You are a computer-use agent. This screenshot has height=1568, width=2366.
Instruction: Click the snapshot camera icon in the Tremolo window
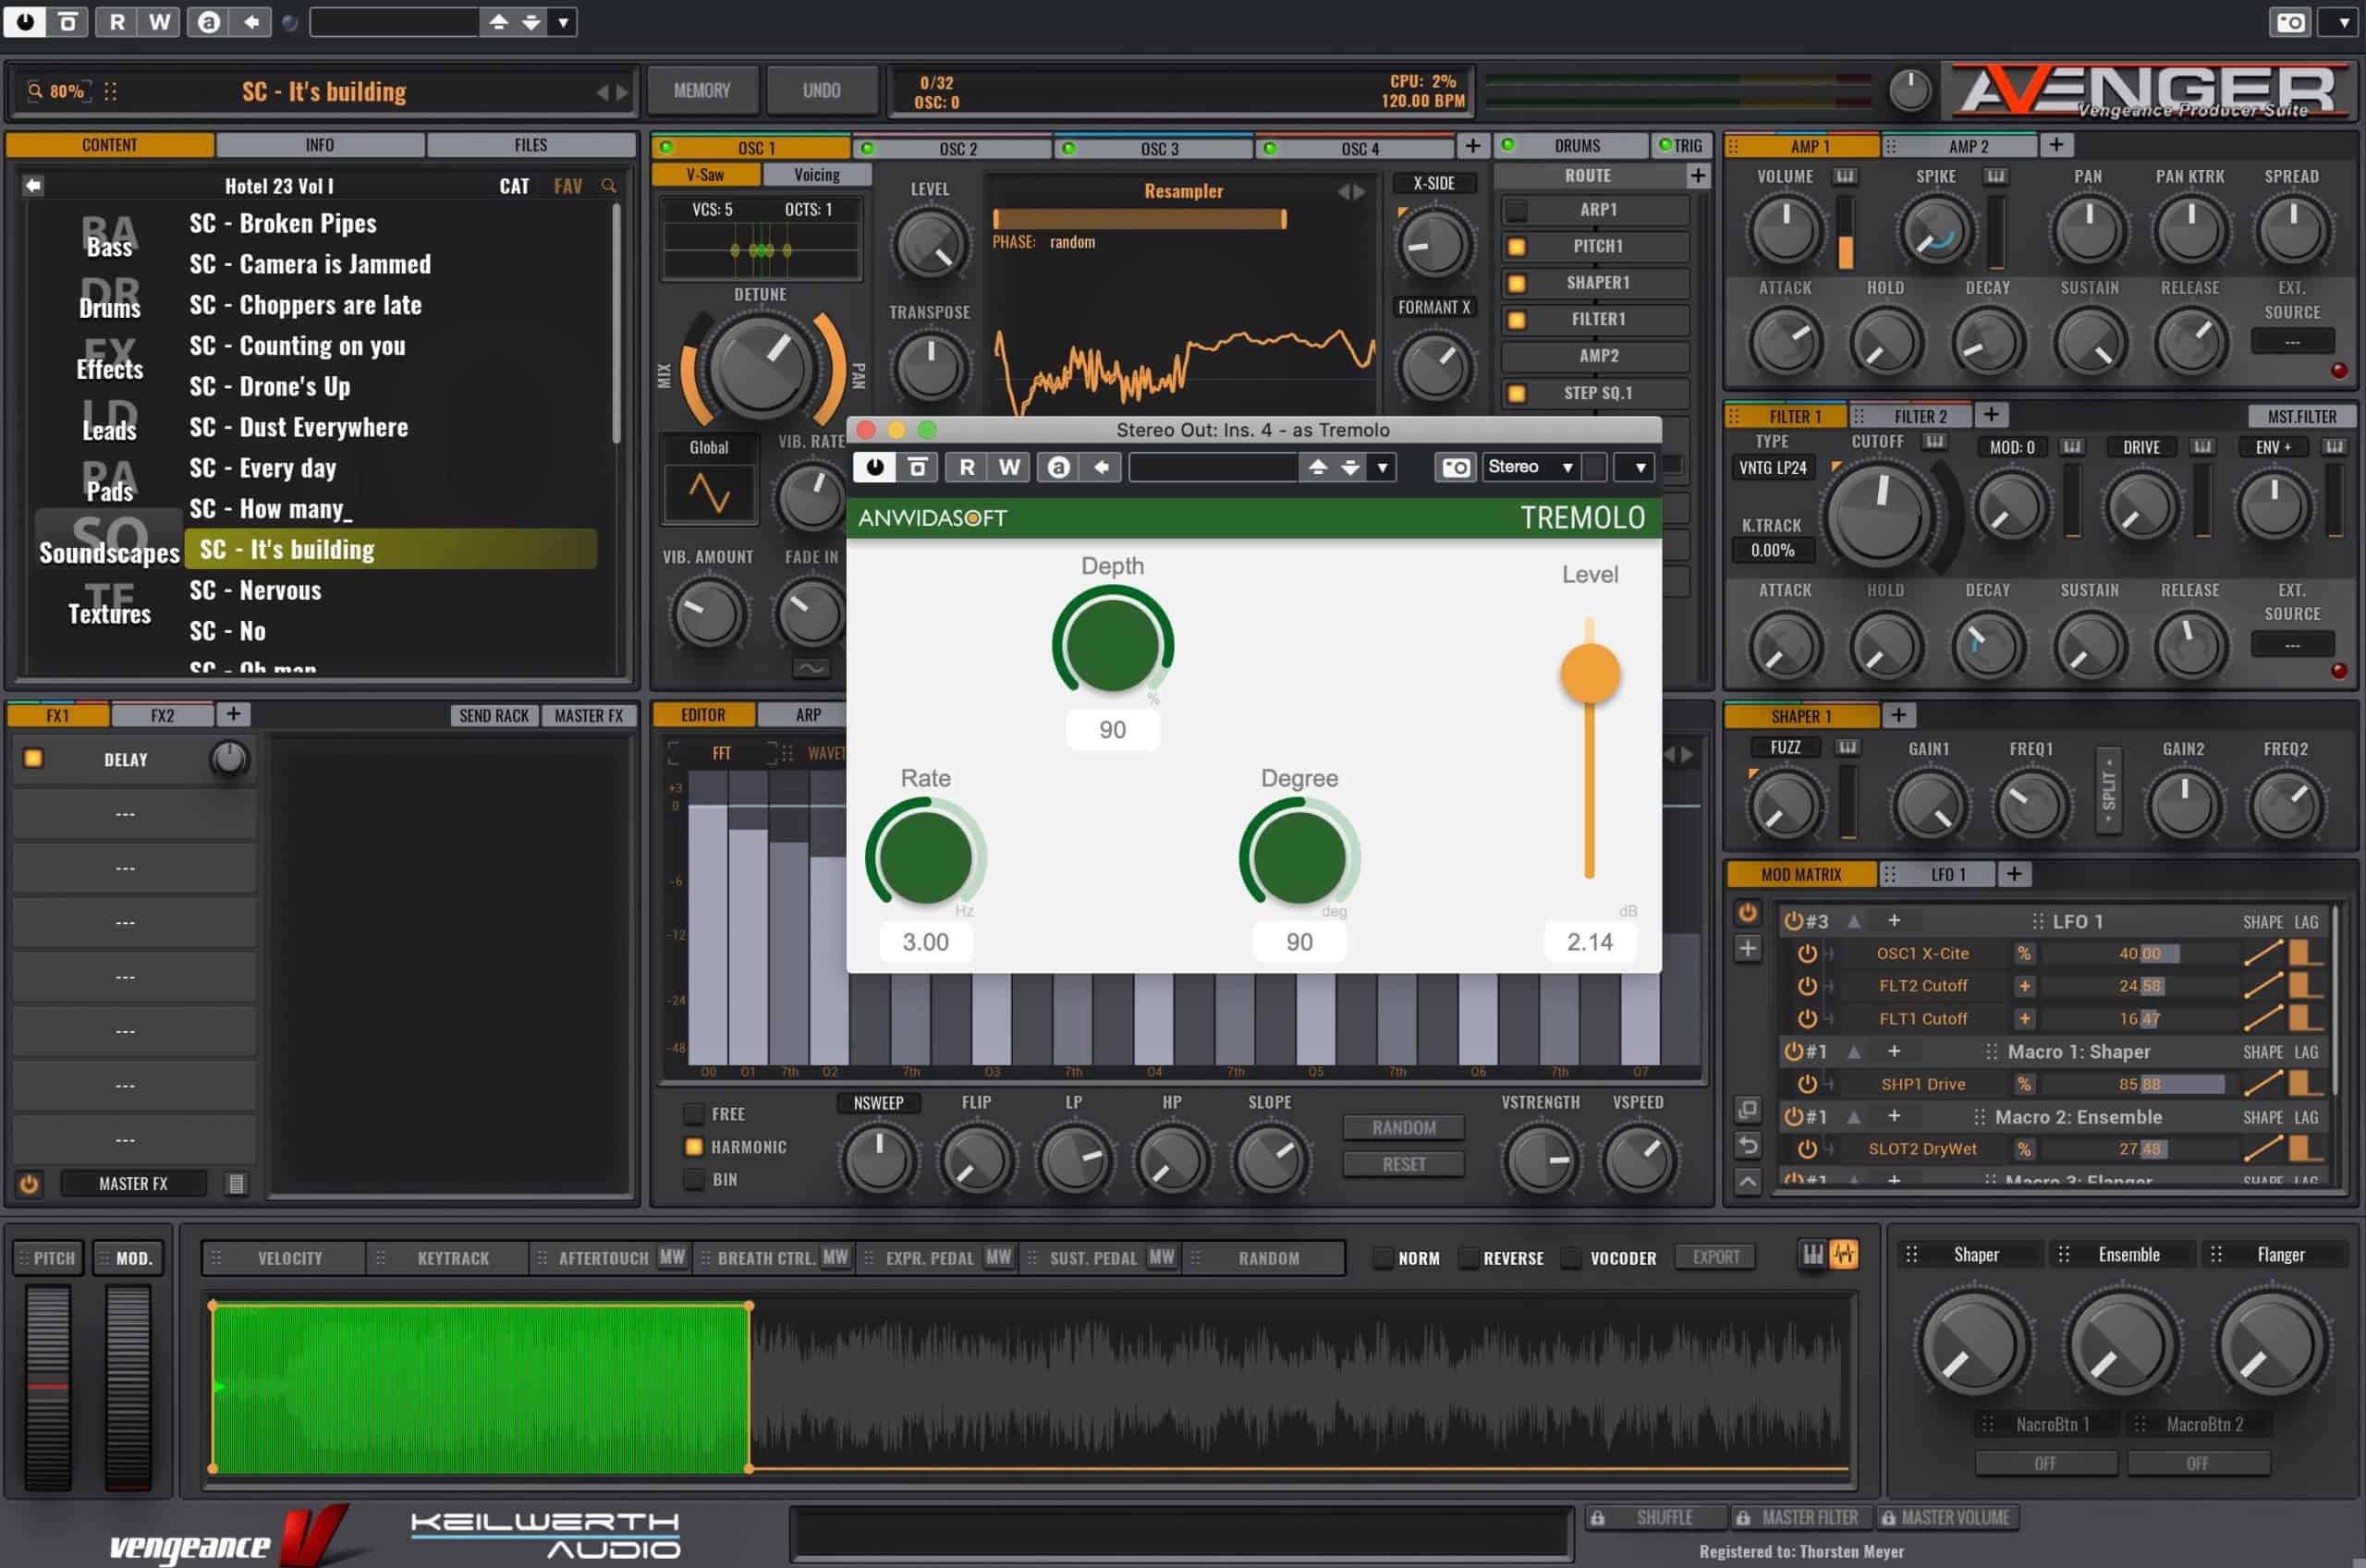[1456, 467]
